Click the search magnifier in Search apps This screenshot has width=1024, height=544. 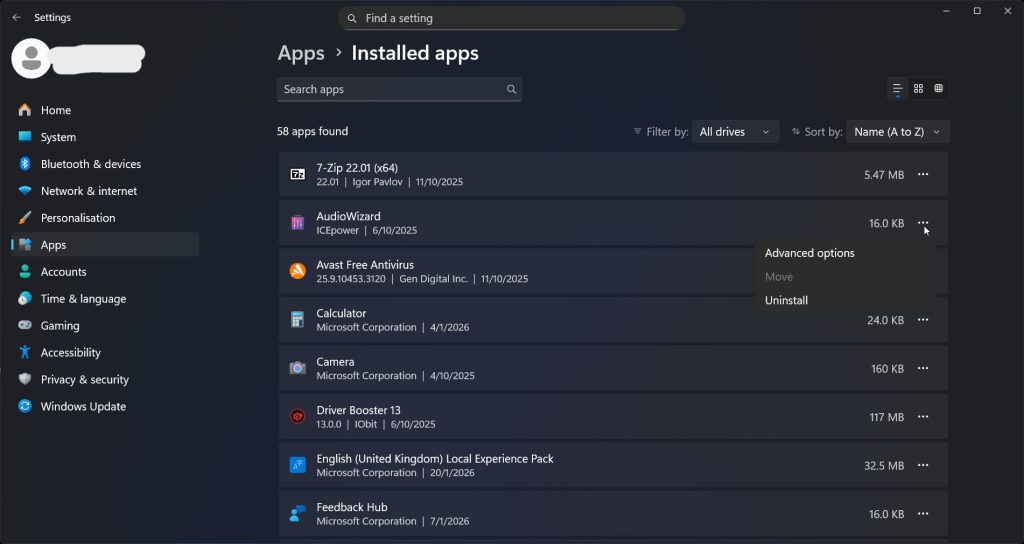pyautogui.click(x=511, y=89)
